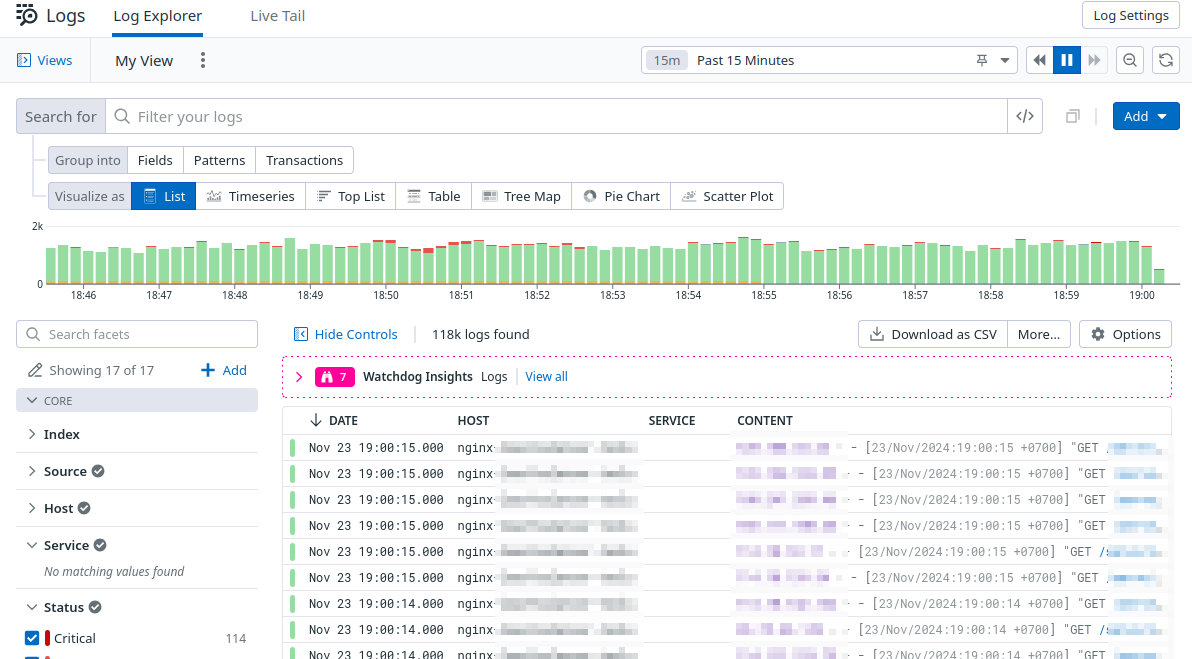Open the raw query editor code icon
The width and height of the screenshot is (1192, 659).
click(x=1024, y=116)
